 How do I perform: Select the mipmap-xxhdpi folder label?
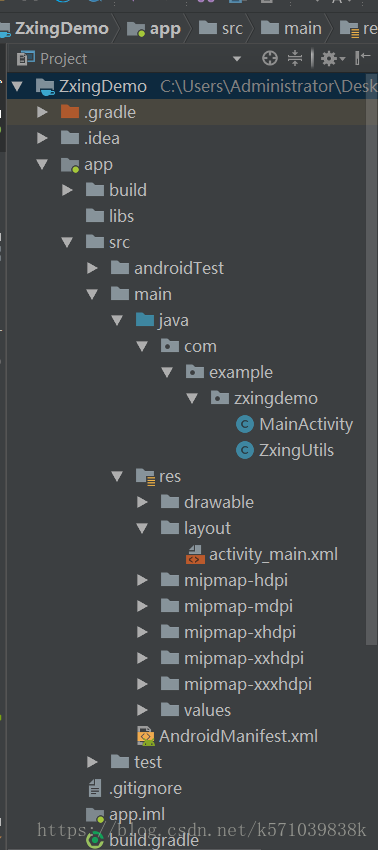[x=244, y=659]
